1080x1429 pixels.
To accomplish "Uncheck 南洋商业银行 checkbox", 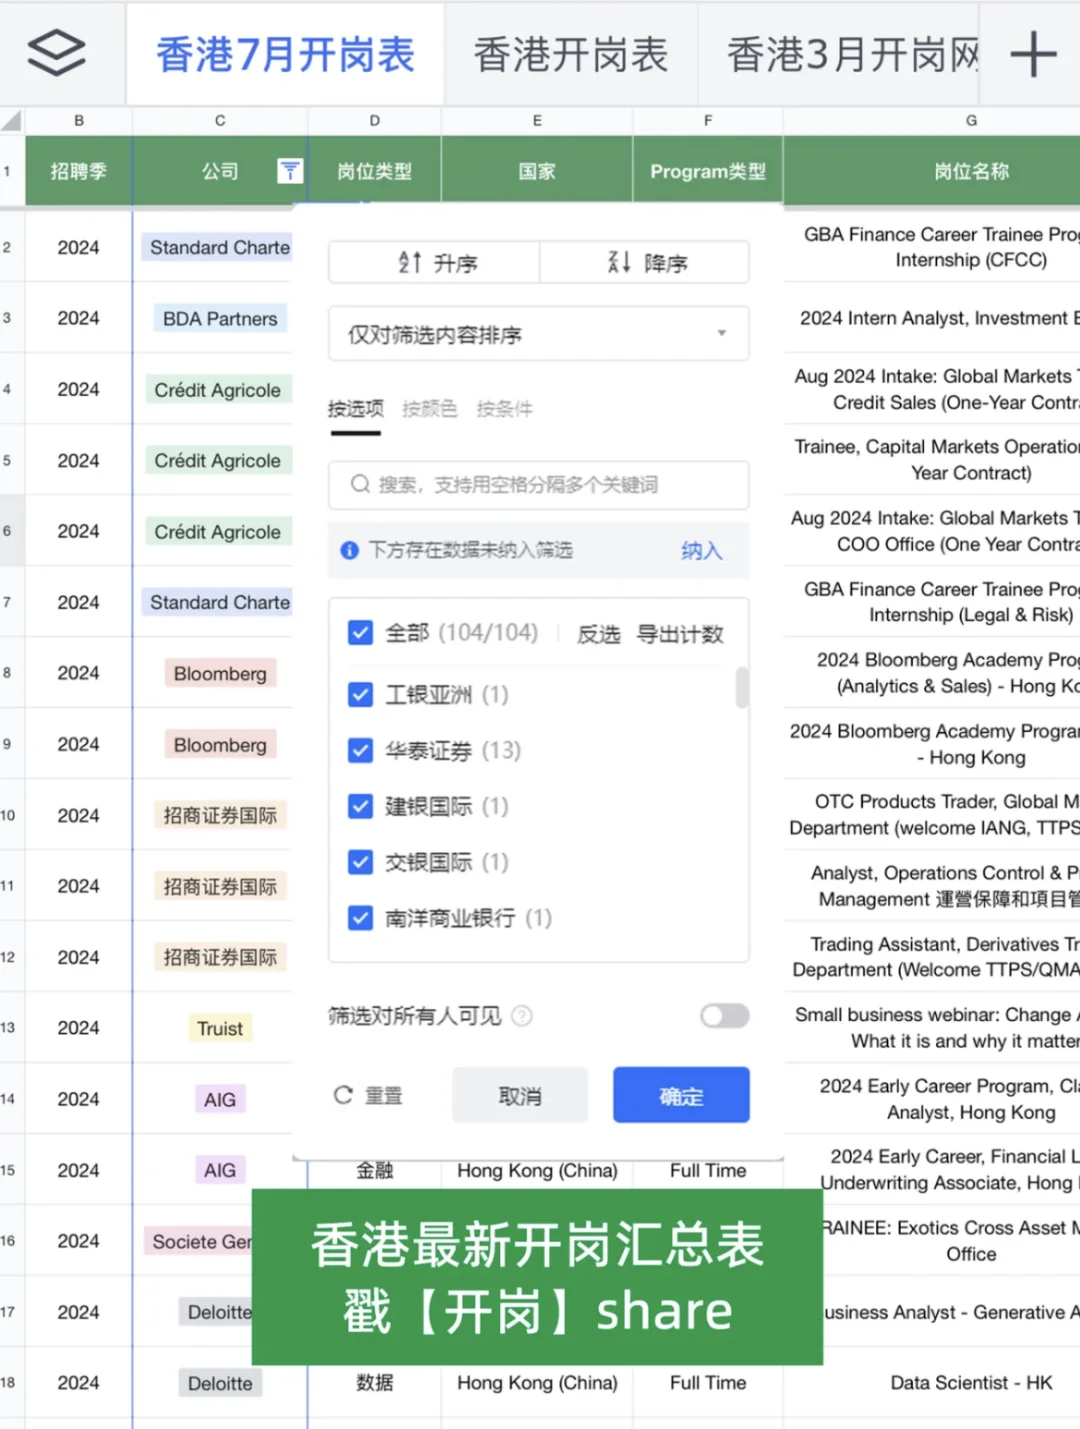I will pyautogui.click(x=360, y=918).
